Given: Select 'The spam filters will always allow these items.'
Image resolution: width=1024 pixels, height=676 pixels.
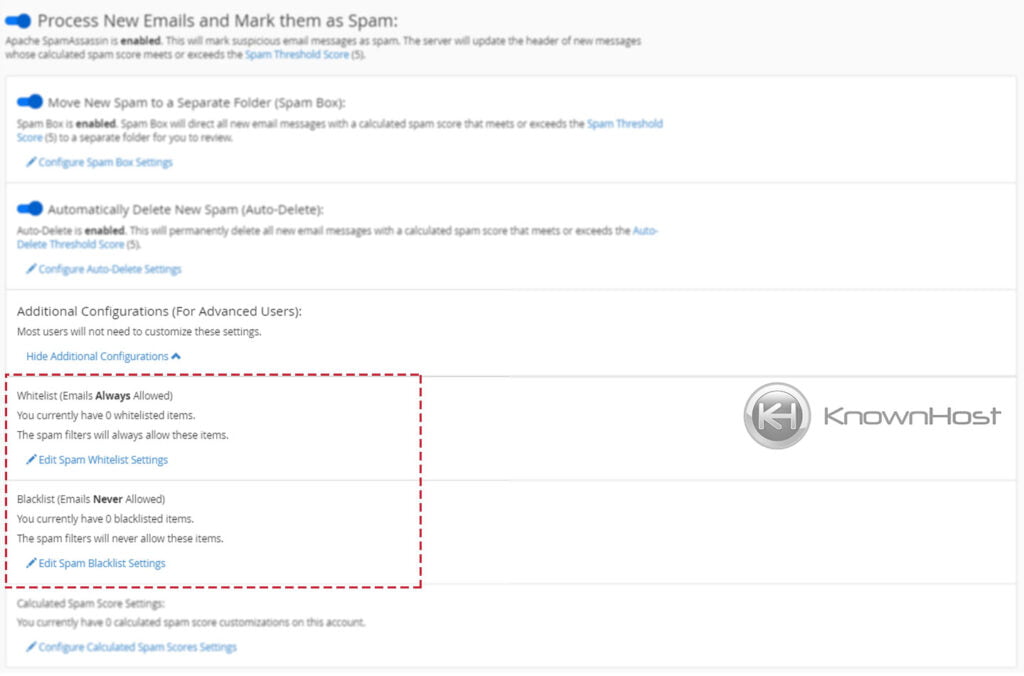Looking at the screenshot, I should 123,435.
